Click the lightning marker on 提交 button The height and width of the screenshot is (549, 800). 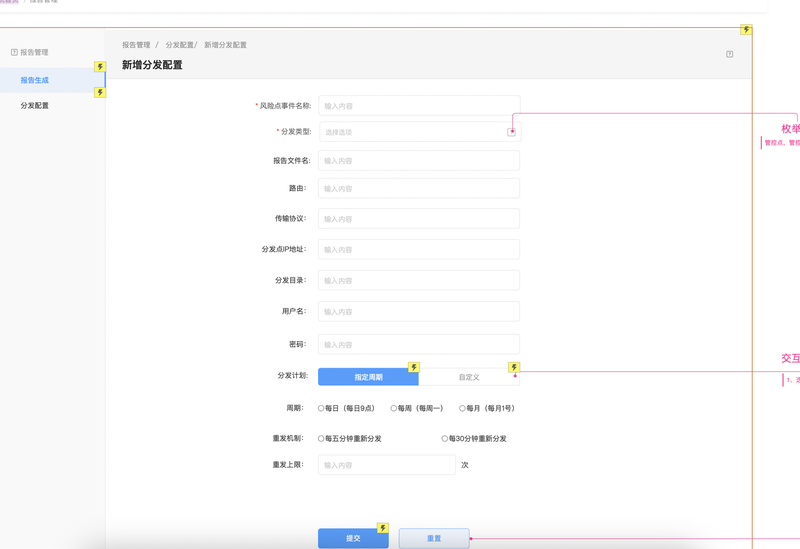click(x=382, y=528)
